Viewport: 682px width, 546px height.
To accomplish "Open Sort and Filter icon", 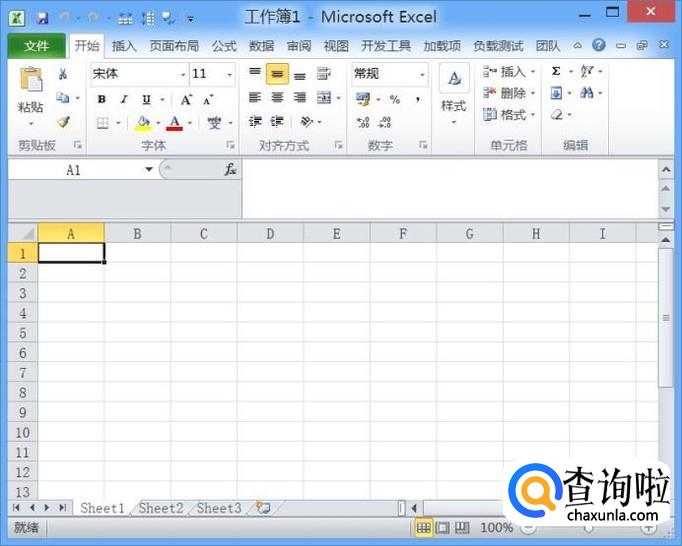I will [x=587, y=71].
